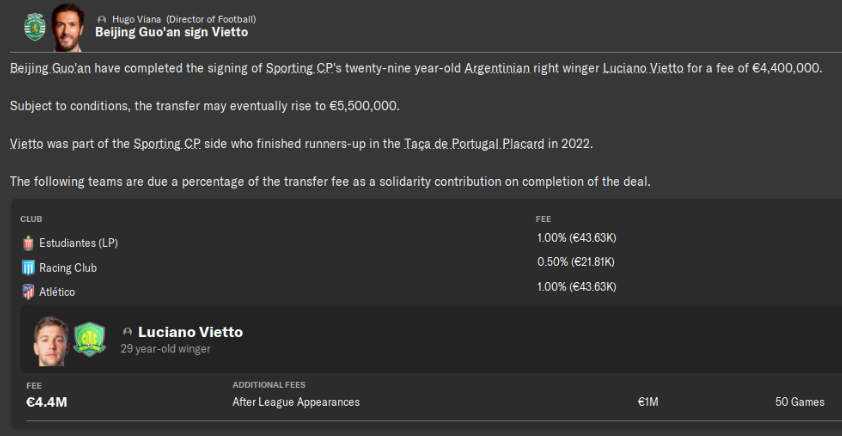842x436 pixels.
Task: Click the Sporting CP badge beside the headline
Action: coord(37,25)
